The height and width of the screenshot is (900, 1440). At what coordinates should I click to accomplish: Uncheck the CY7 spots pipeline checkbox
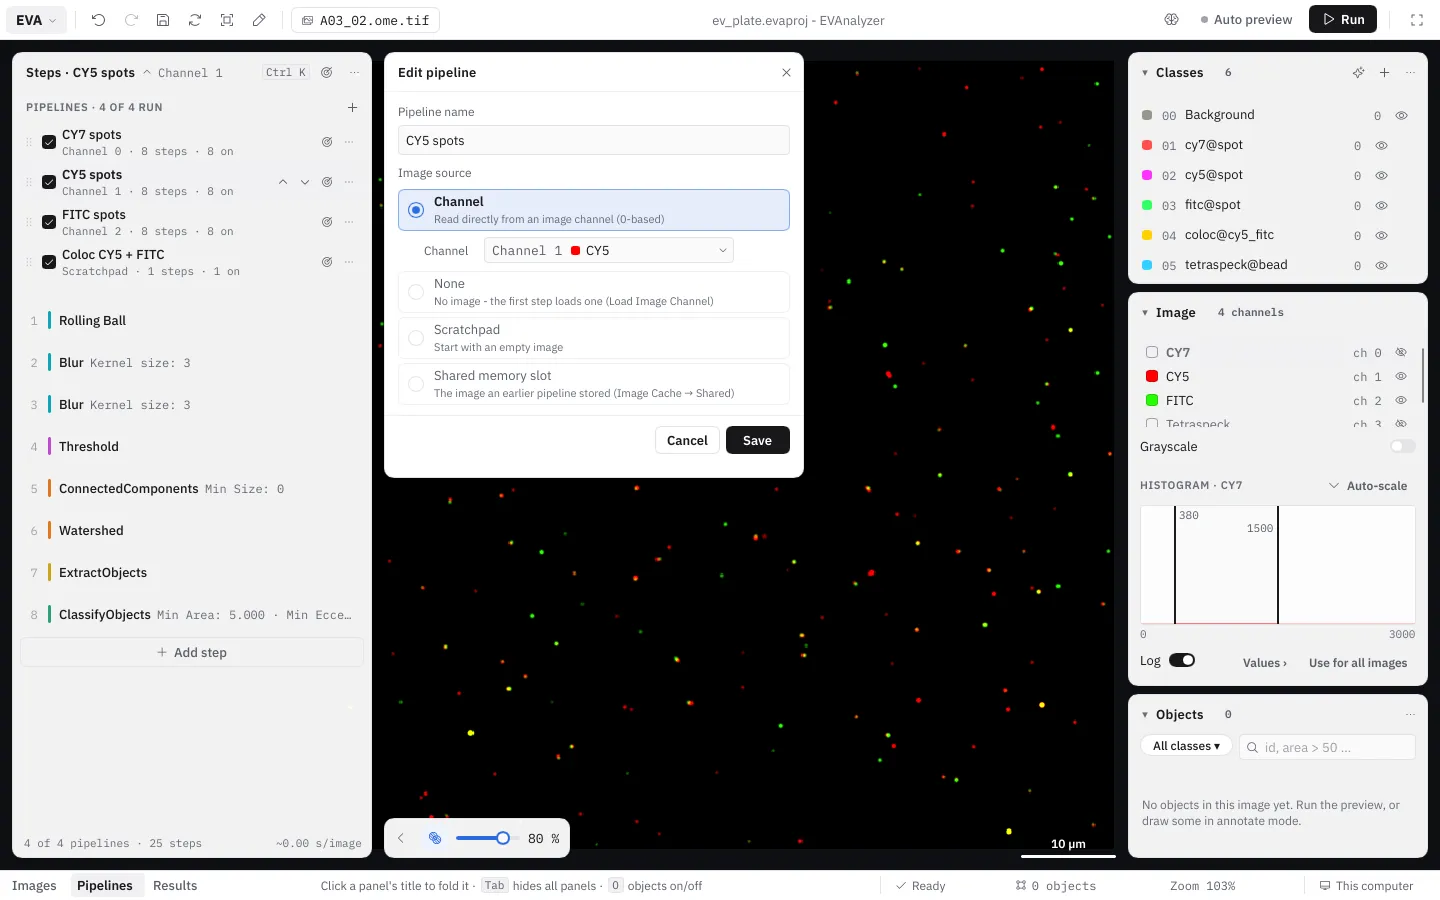49,142
